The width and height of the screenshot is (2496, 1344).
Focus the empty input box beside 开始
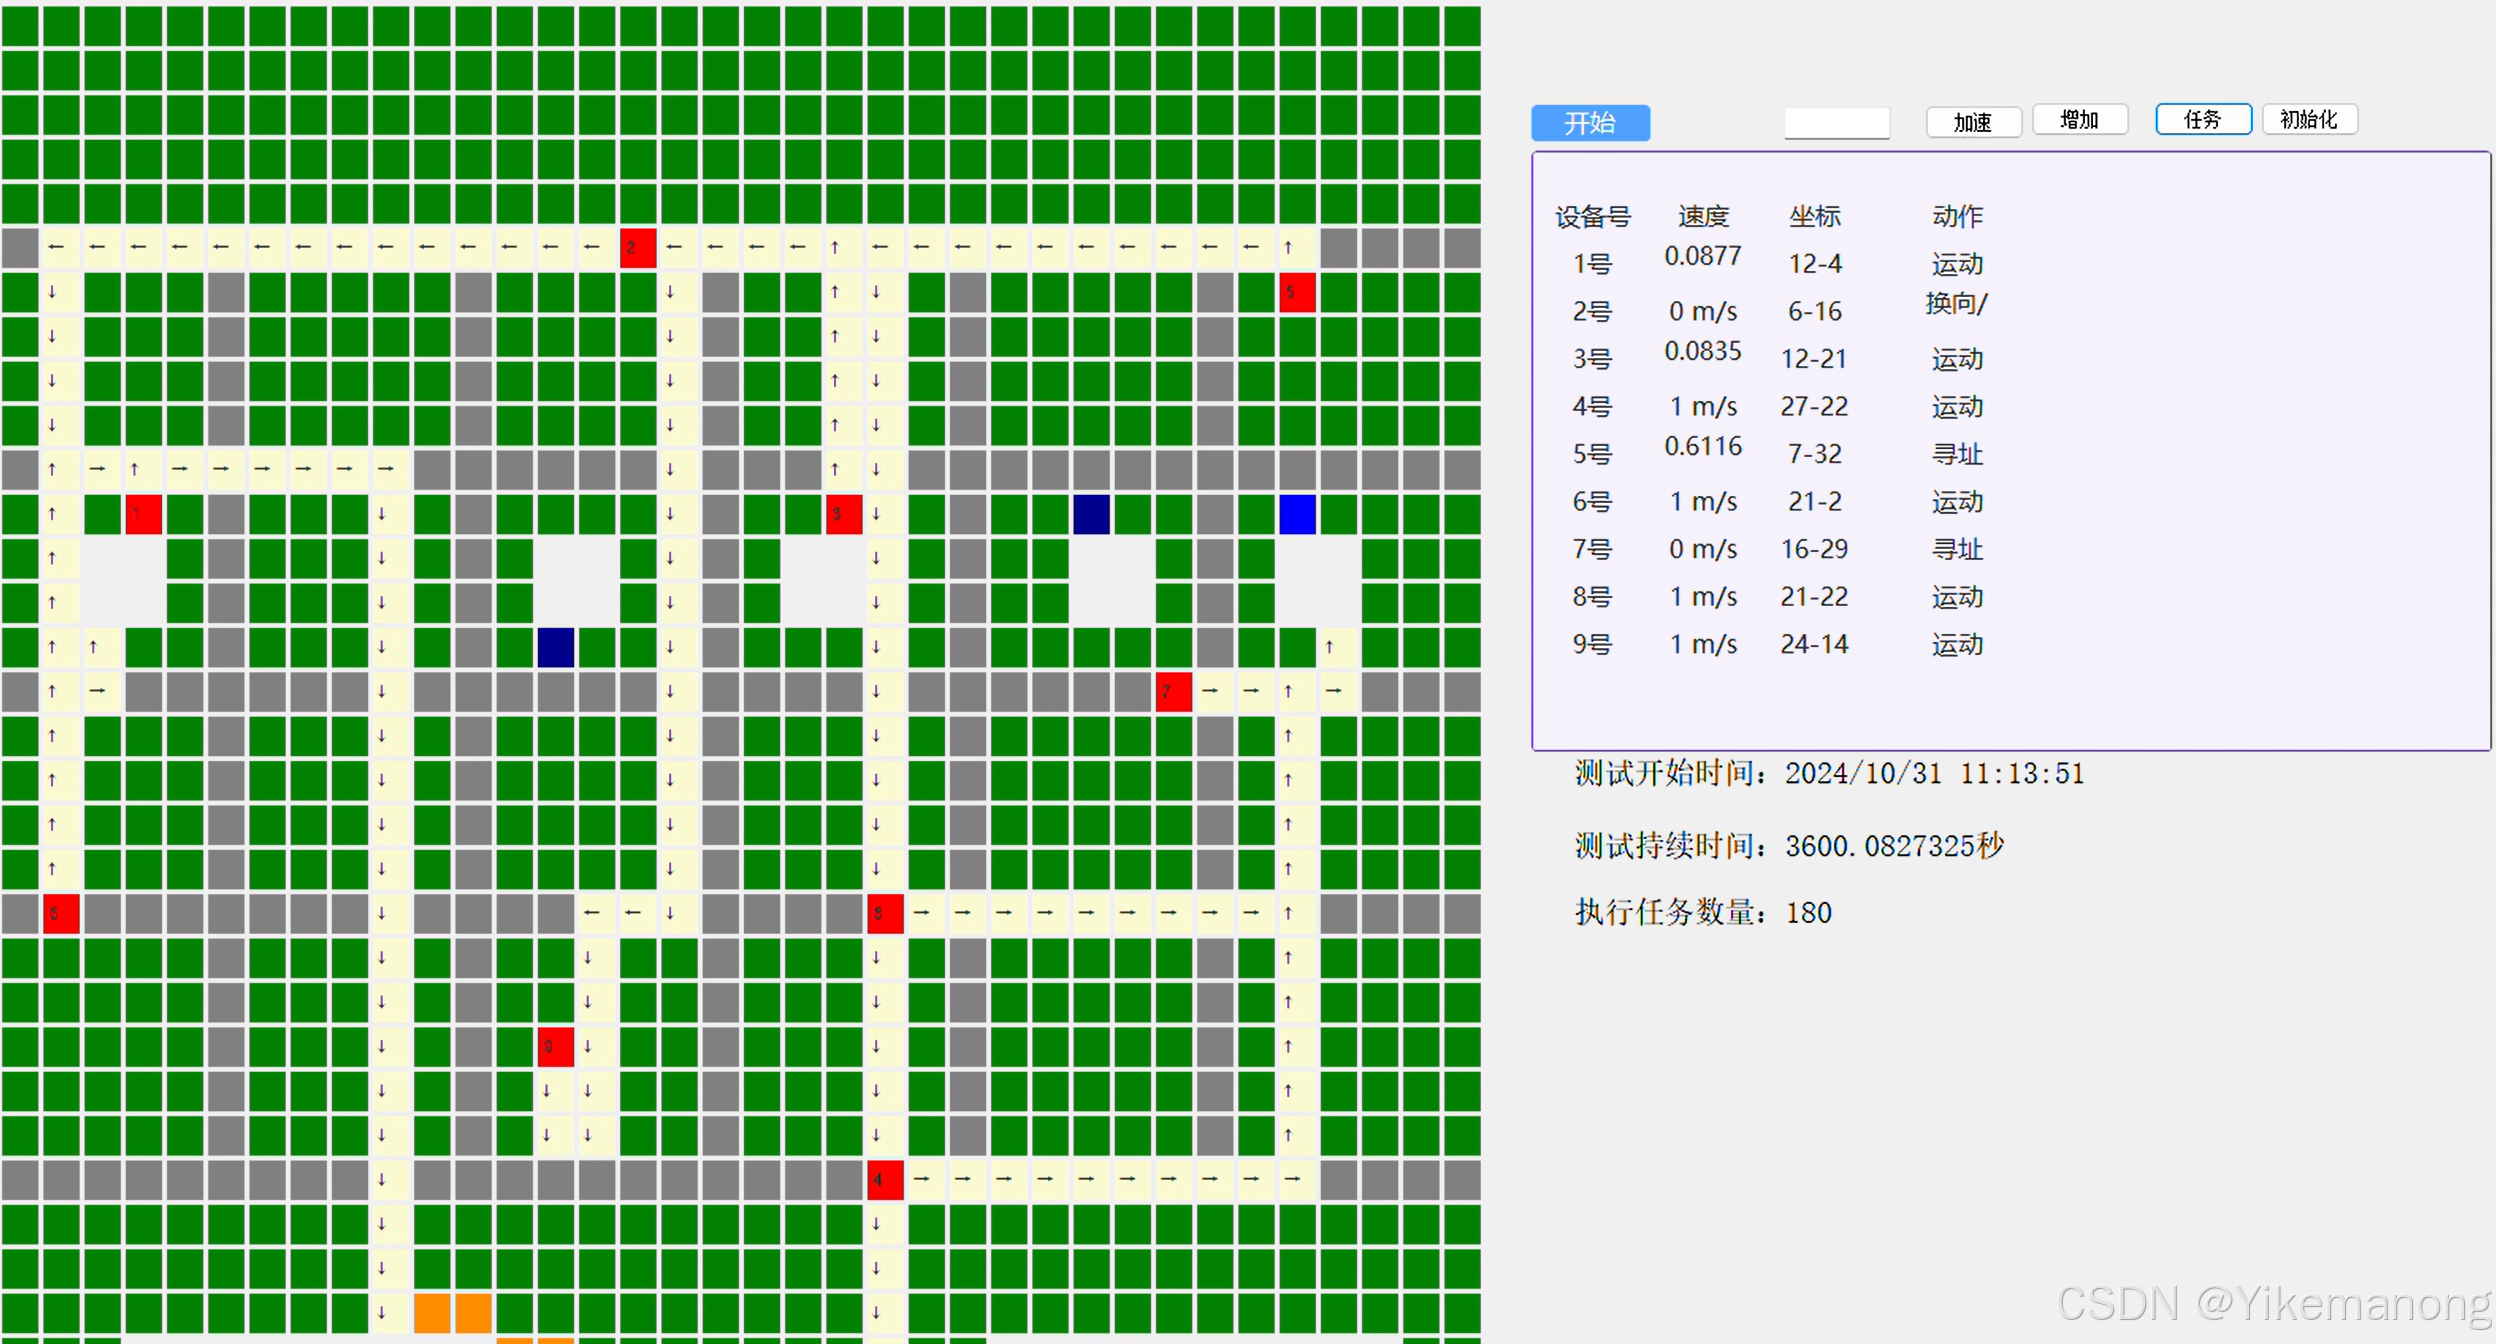tap(1836, 123)
